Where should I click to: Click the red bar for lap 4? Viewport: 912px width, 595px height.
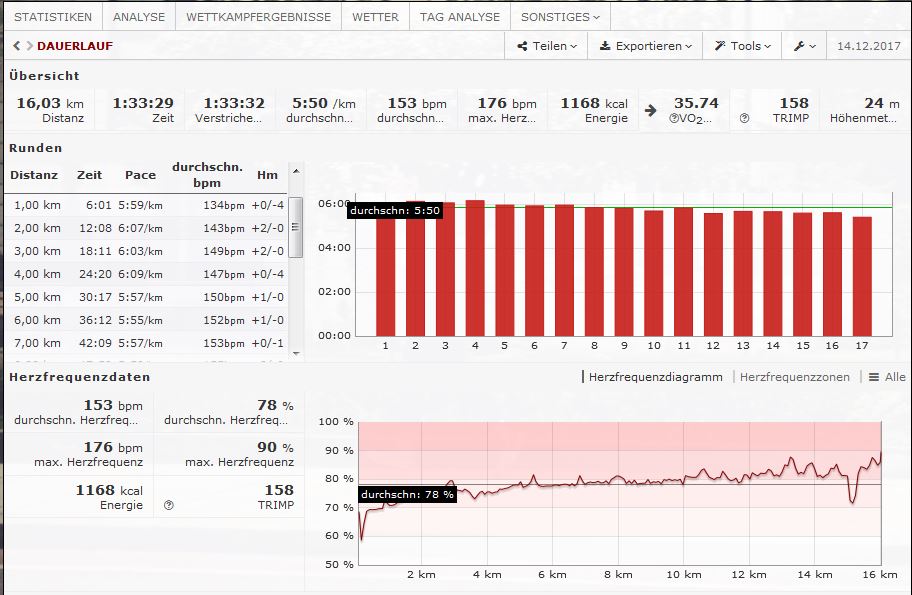[x=475, y=268]
